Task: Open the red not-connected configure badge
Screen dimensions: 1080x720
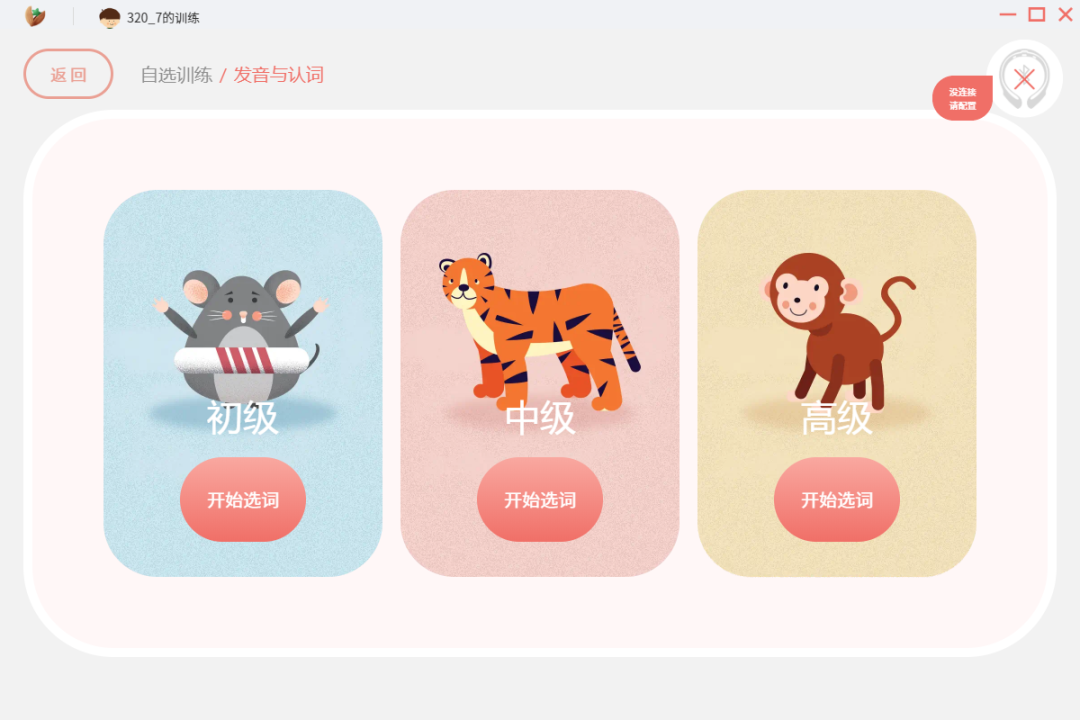Action: [962, 99]
